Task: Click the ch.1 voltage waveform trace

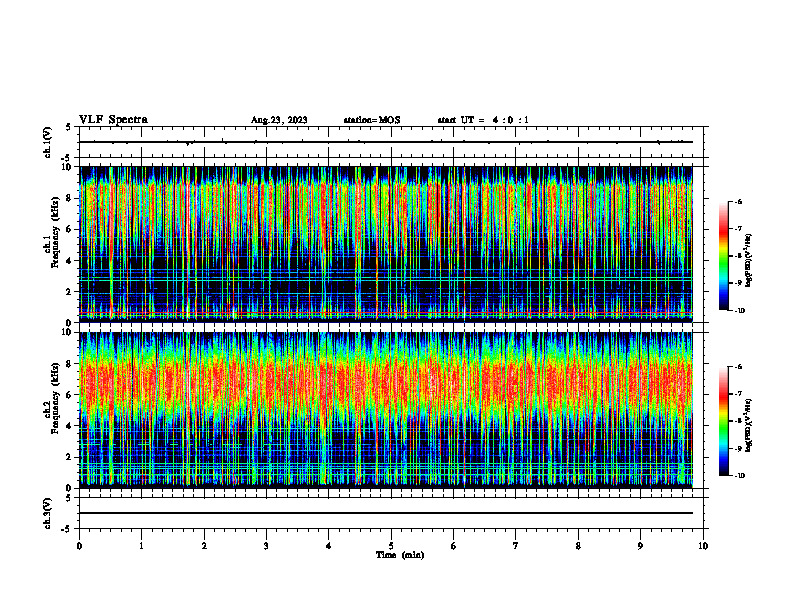Action: pyautogui.click(x=386, y=142)
